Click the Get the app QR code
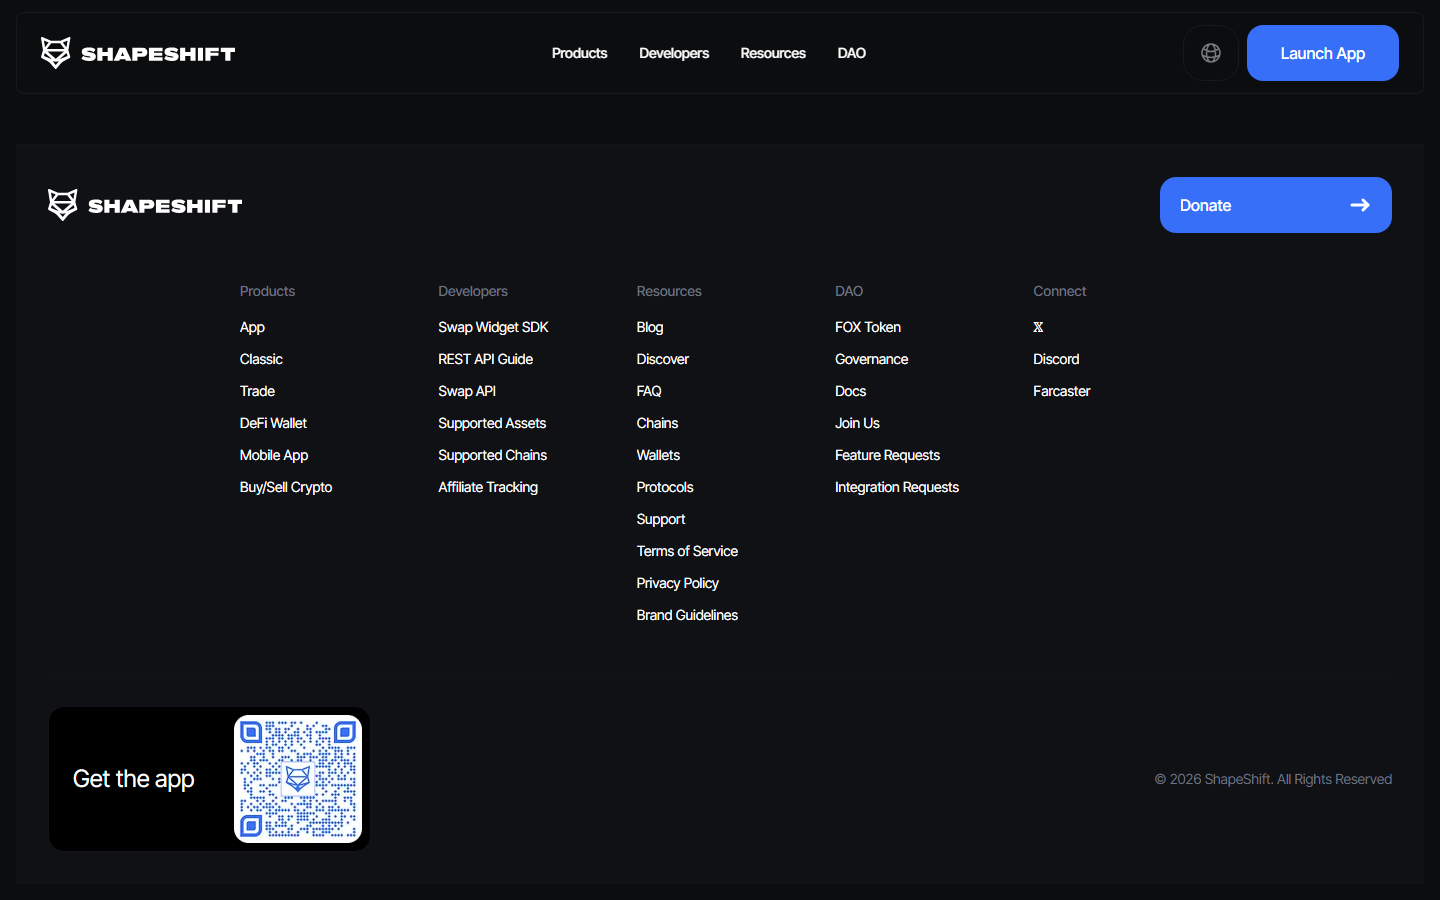 (x=298, y=779)
